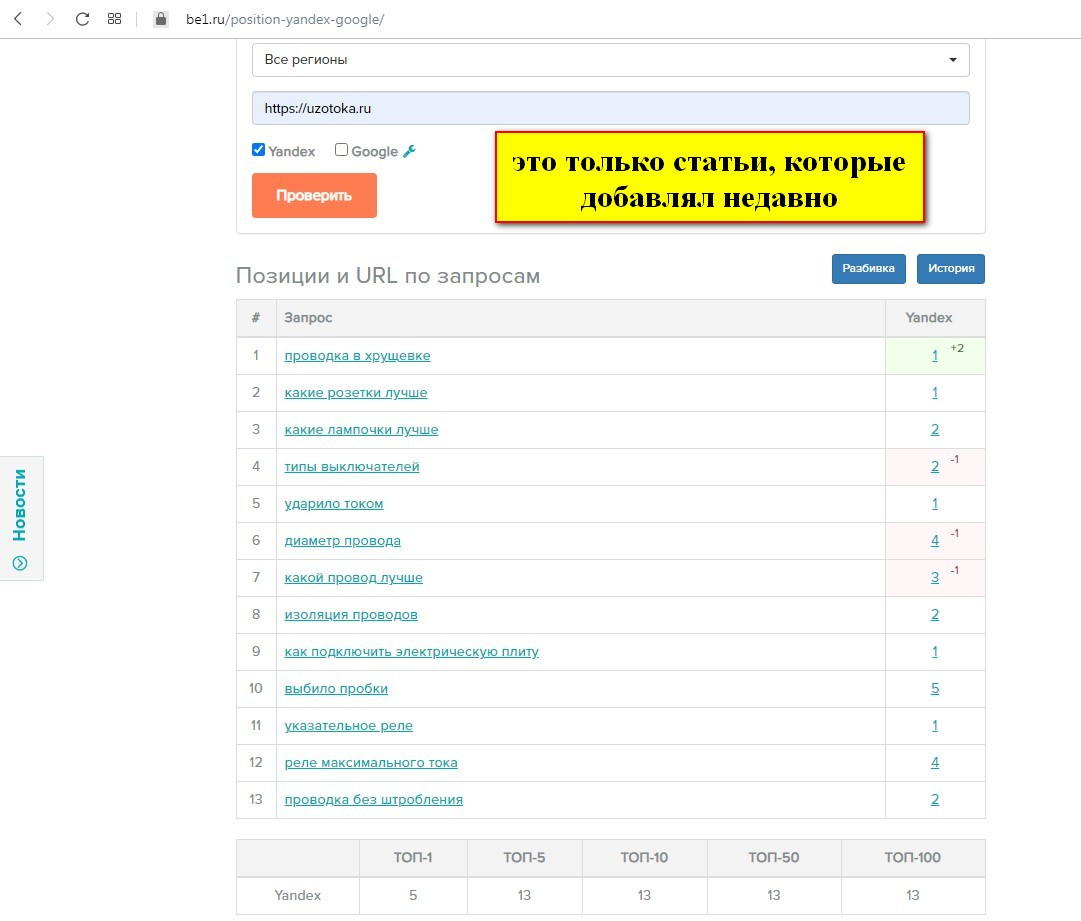Screen dimensions: 1081x921
Task: Click the ТОП-50 summary header
Action: pos(774,858)
